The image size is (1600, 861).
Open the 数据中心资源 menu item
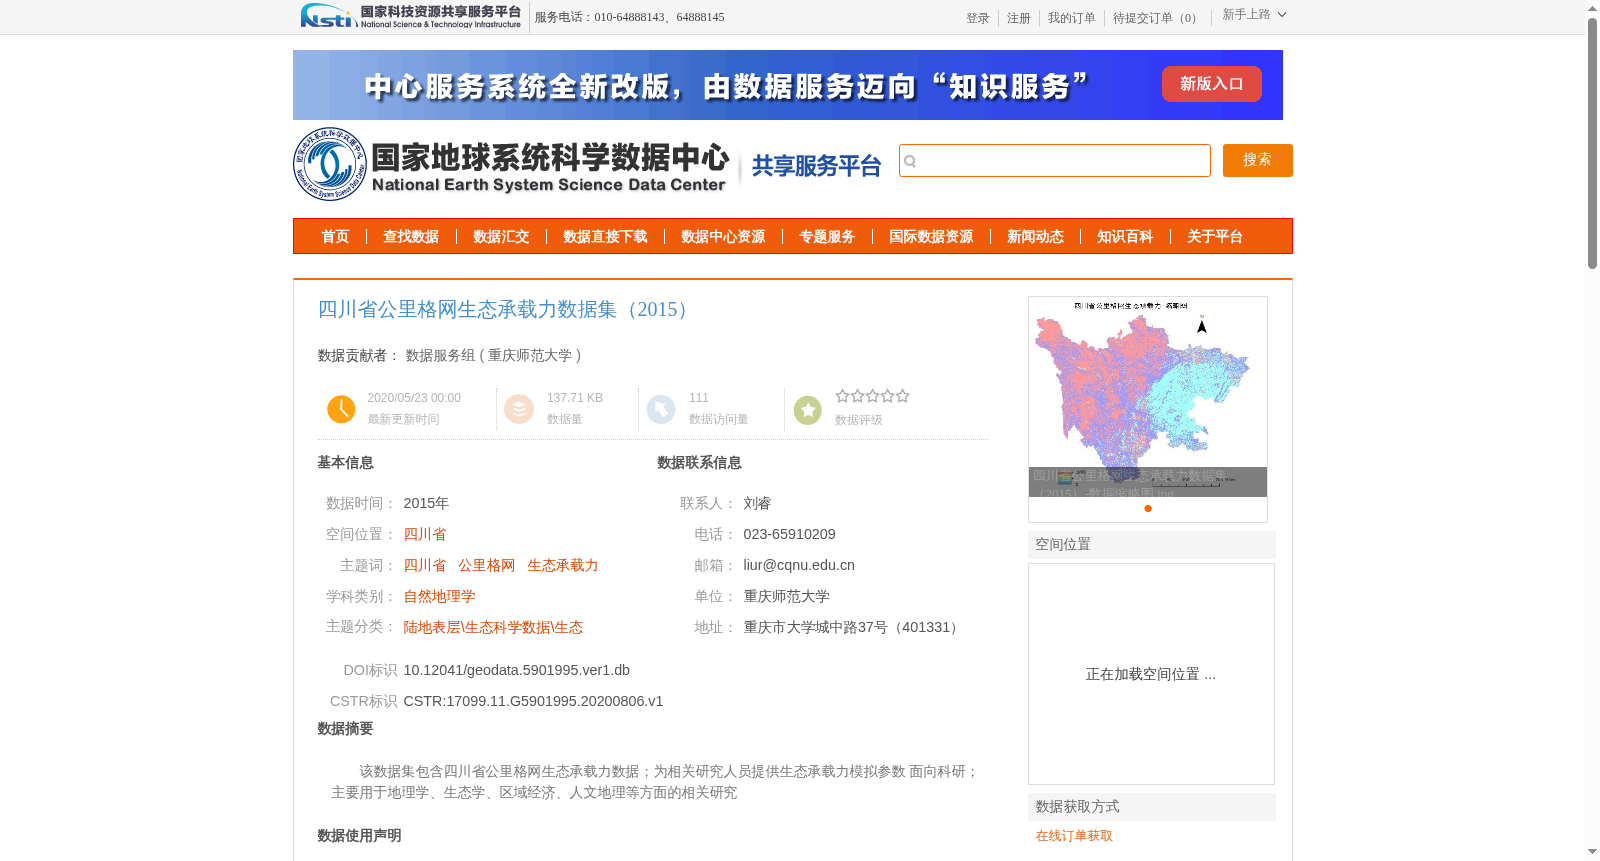pos(723,237)
